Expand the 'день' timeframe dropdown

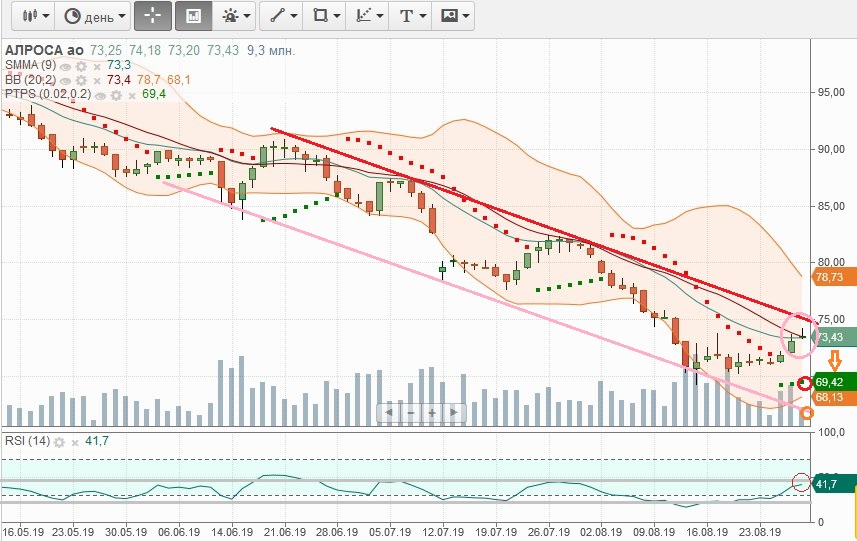pos(95,16)
